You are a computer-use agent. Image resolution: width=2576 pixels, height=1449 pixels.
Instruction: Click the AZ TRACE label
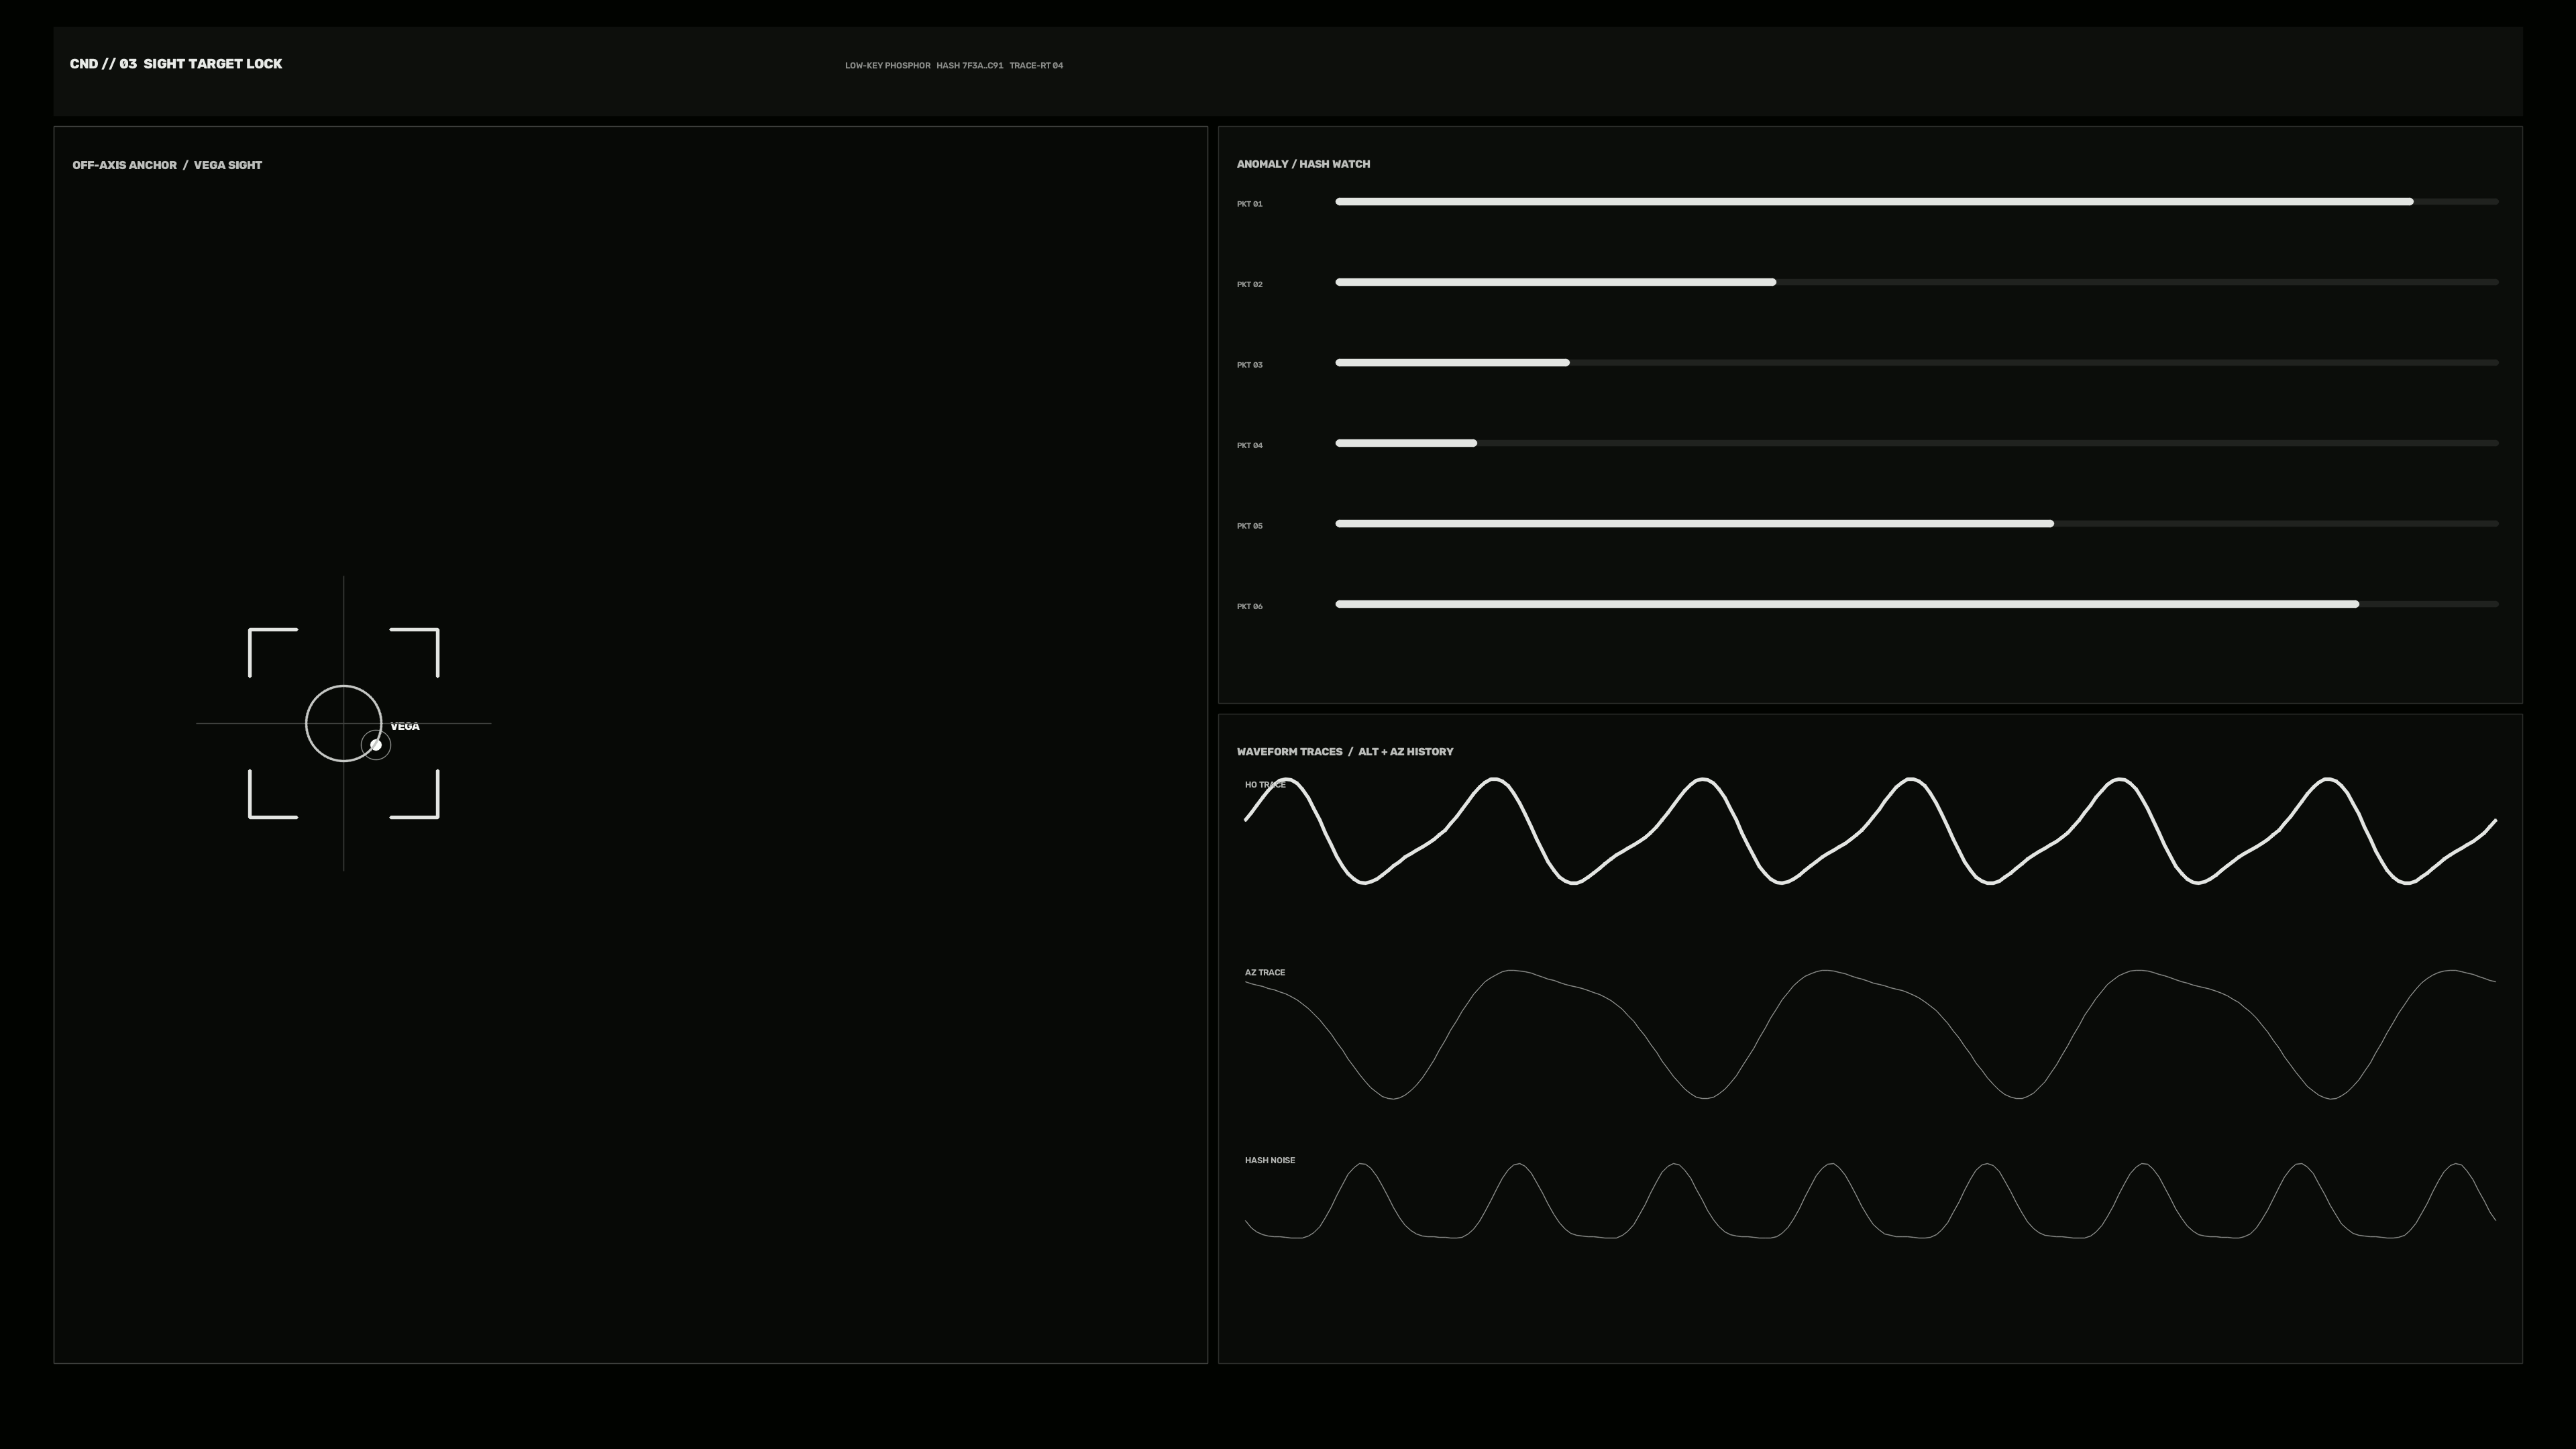pos(1265,973)
